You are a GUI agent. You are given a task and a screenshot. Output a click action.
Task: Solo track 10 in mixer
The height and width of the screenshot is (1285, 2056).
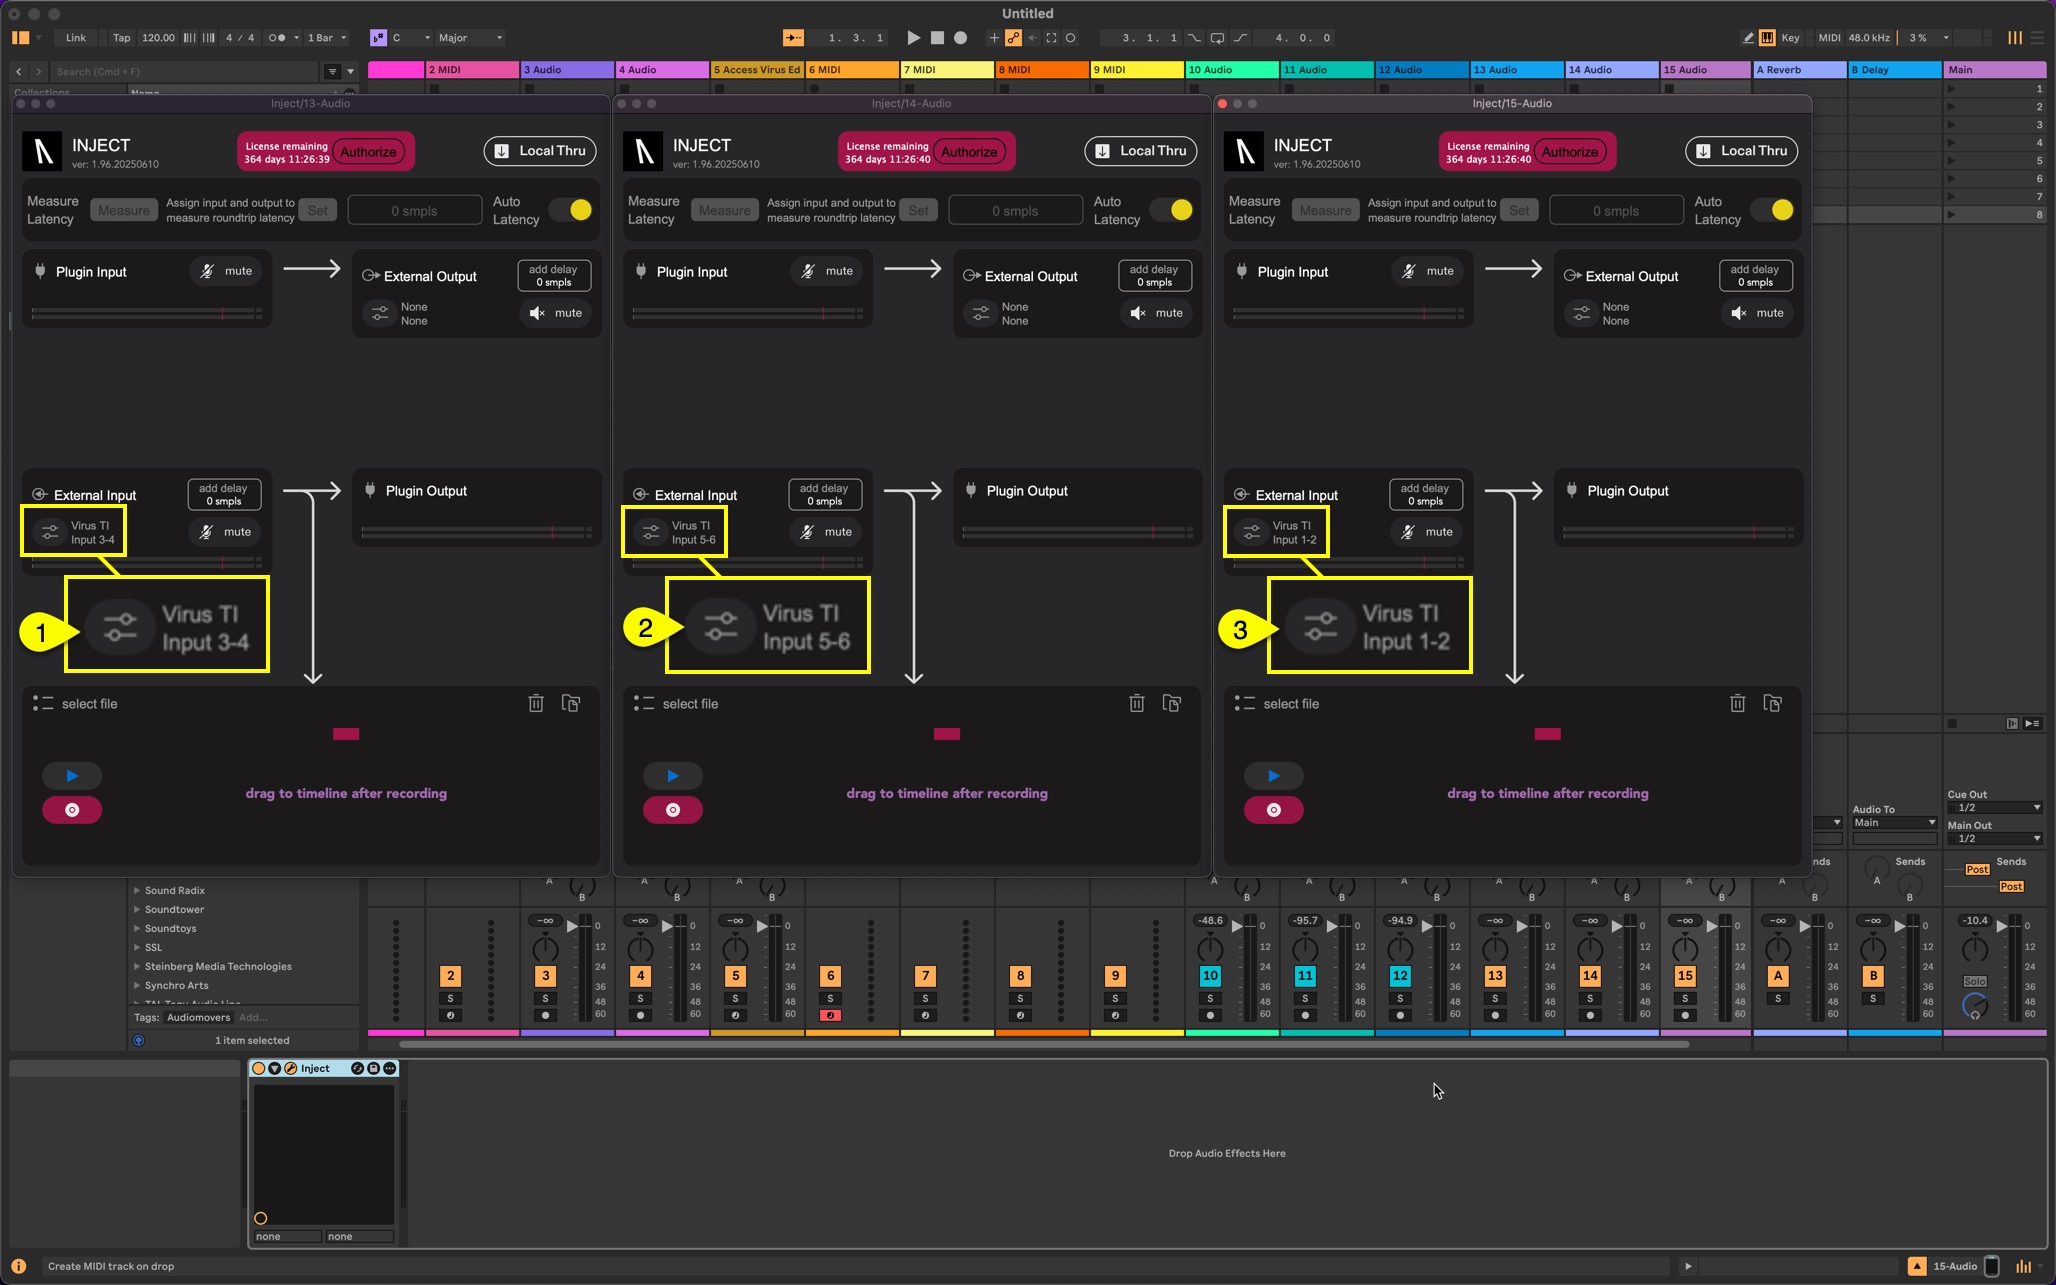[1210, 998]
